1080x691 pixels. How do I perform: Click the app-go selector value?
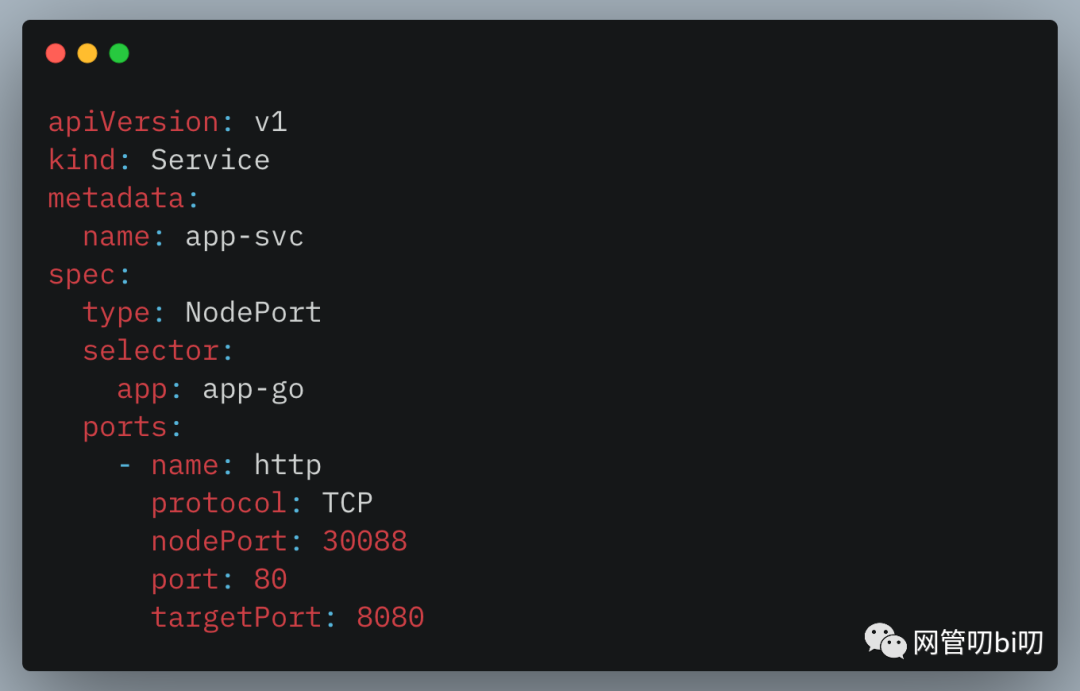click(x=253, y=389)
